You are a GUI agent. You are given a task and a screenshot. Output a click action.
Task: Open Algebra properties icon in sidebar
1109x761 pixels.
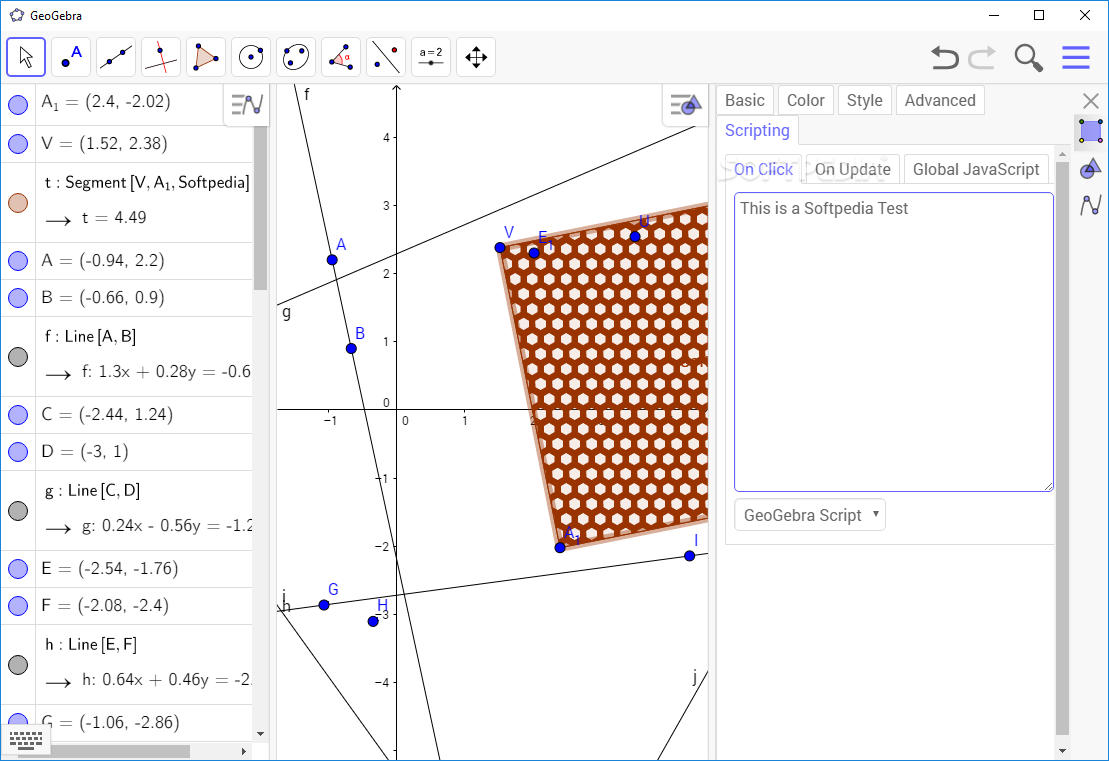[1091, 206]
